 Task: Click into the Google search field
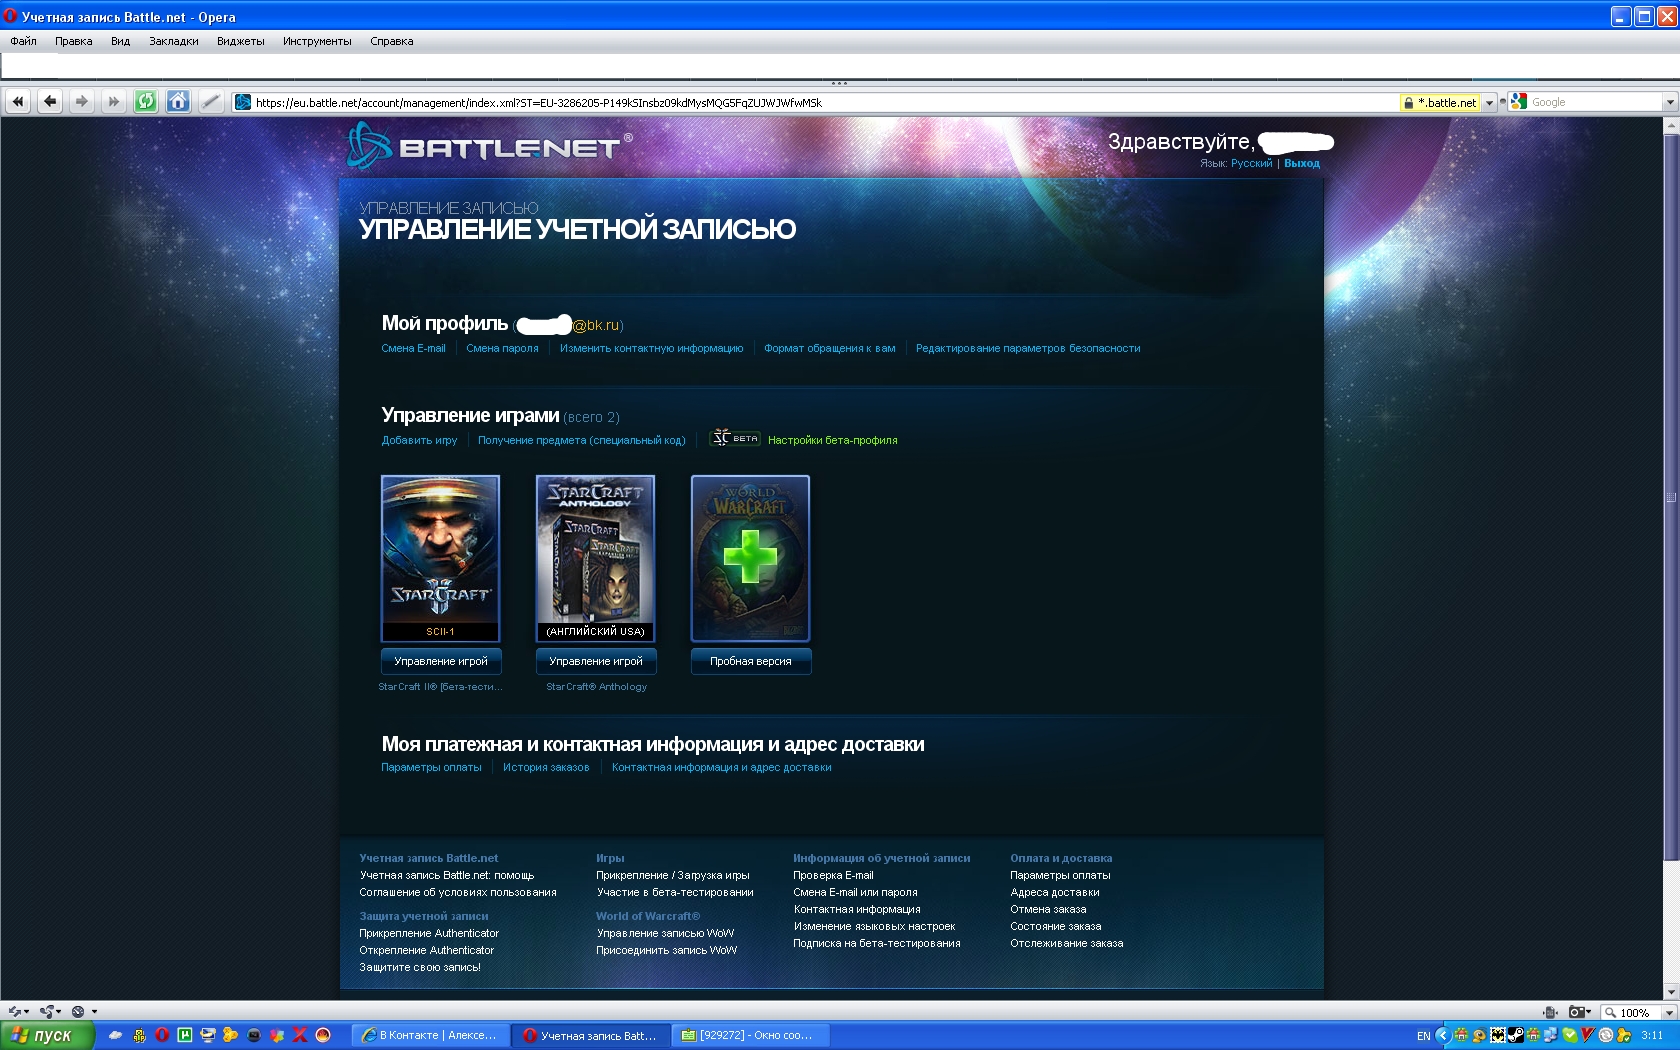tap(1595, 102)
